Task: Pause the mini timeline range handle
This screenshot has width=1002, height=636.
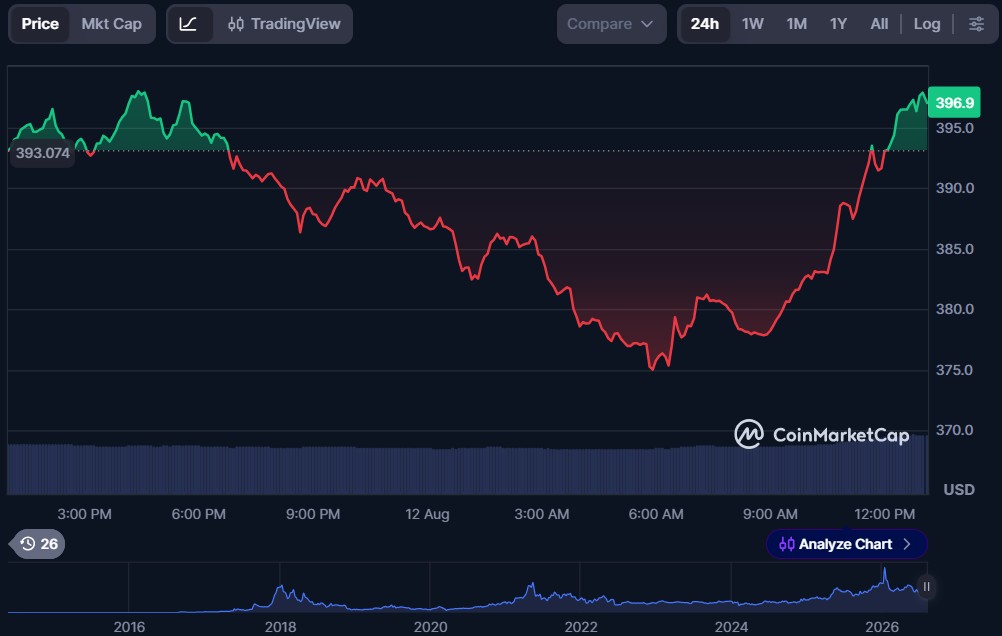Action: pos(926,587)
